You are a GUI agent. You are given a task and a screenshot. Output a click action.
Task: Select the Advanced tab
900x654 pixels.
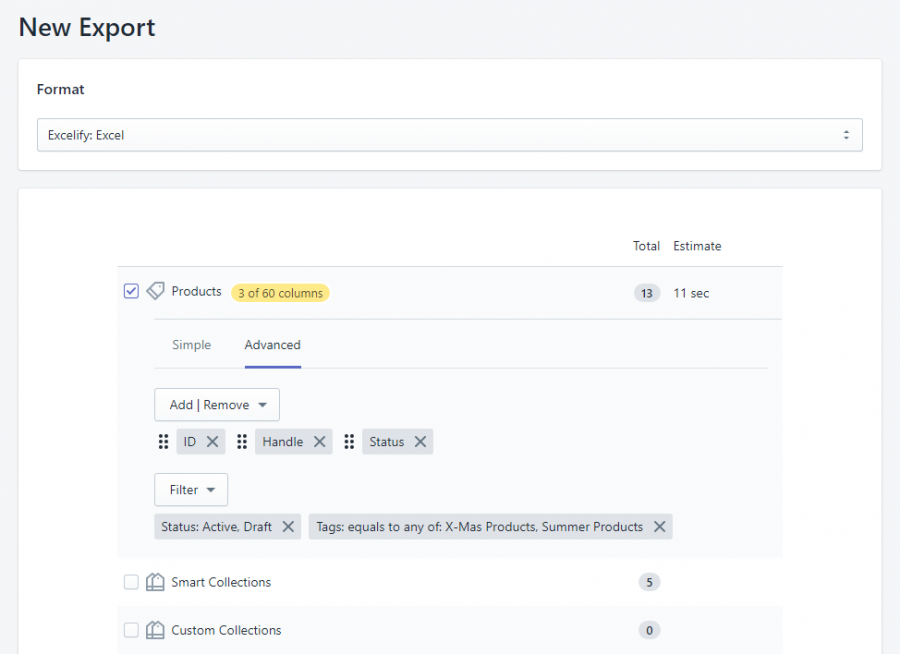pos(272,344)
